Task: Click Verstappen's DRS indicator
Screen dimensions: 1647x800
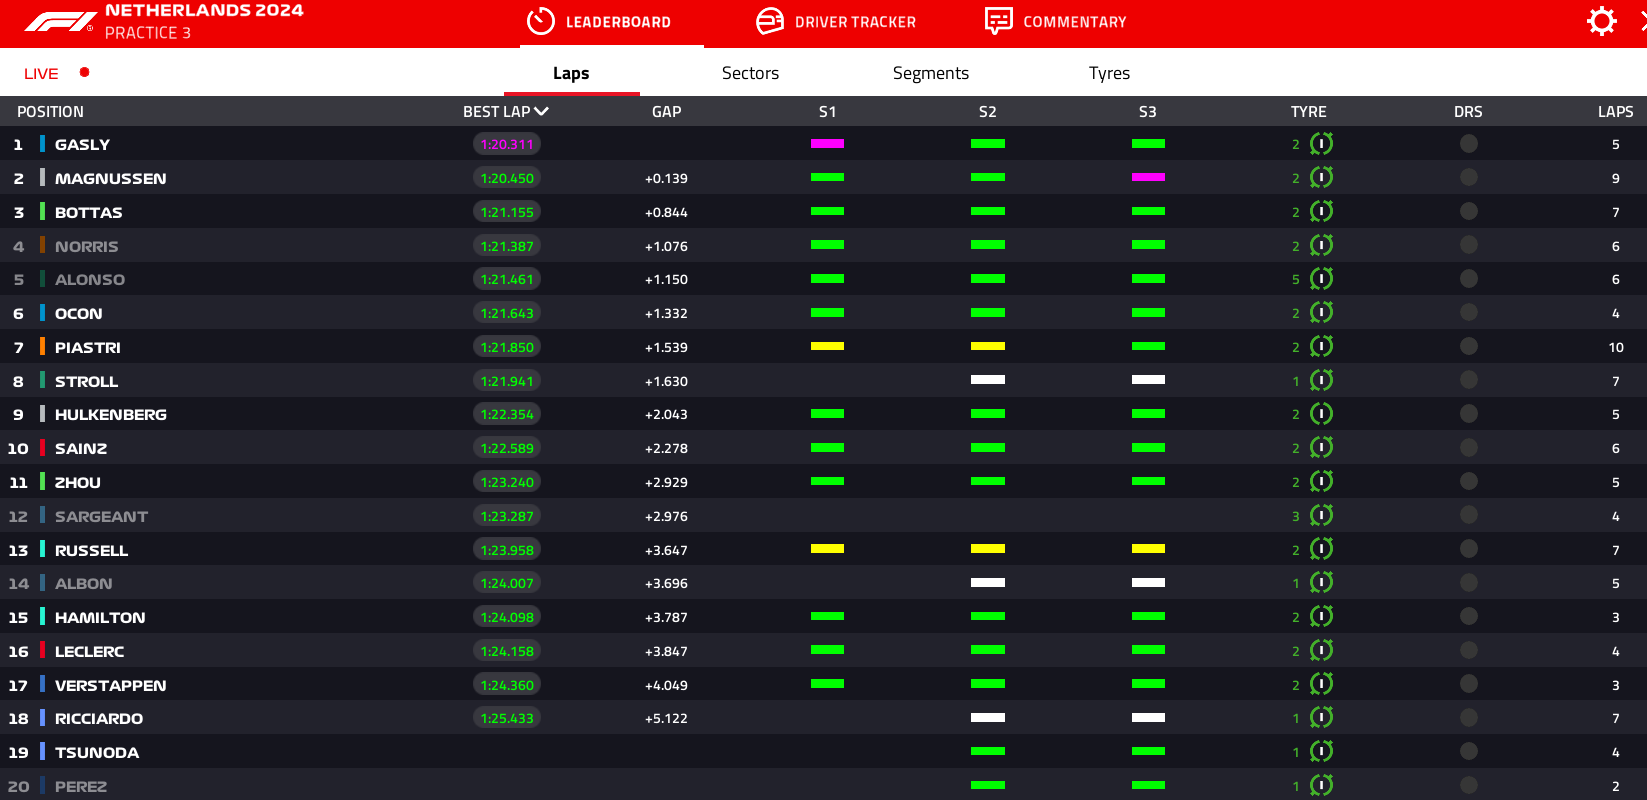Action: click(x=1468, y=684)
